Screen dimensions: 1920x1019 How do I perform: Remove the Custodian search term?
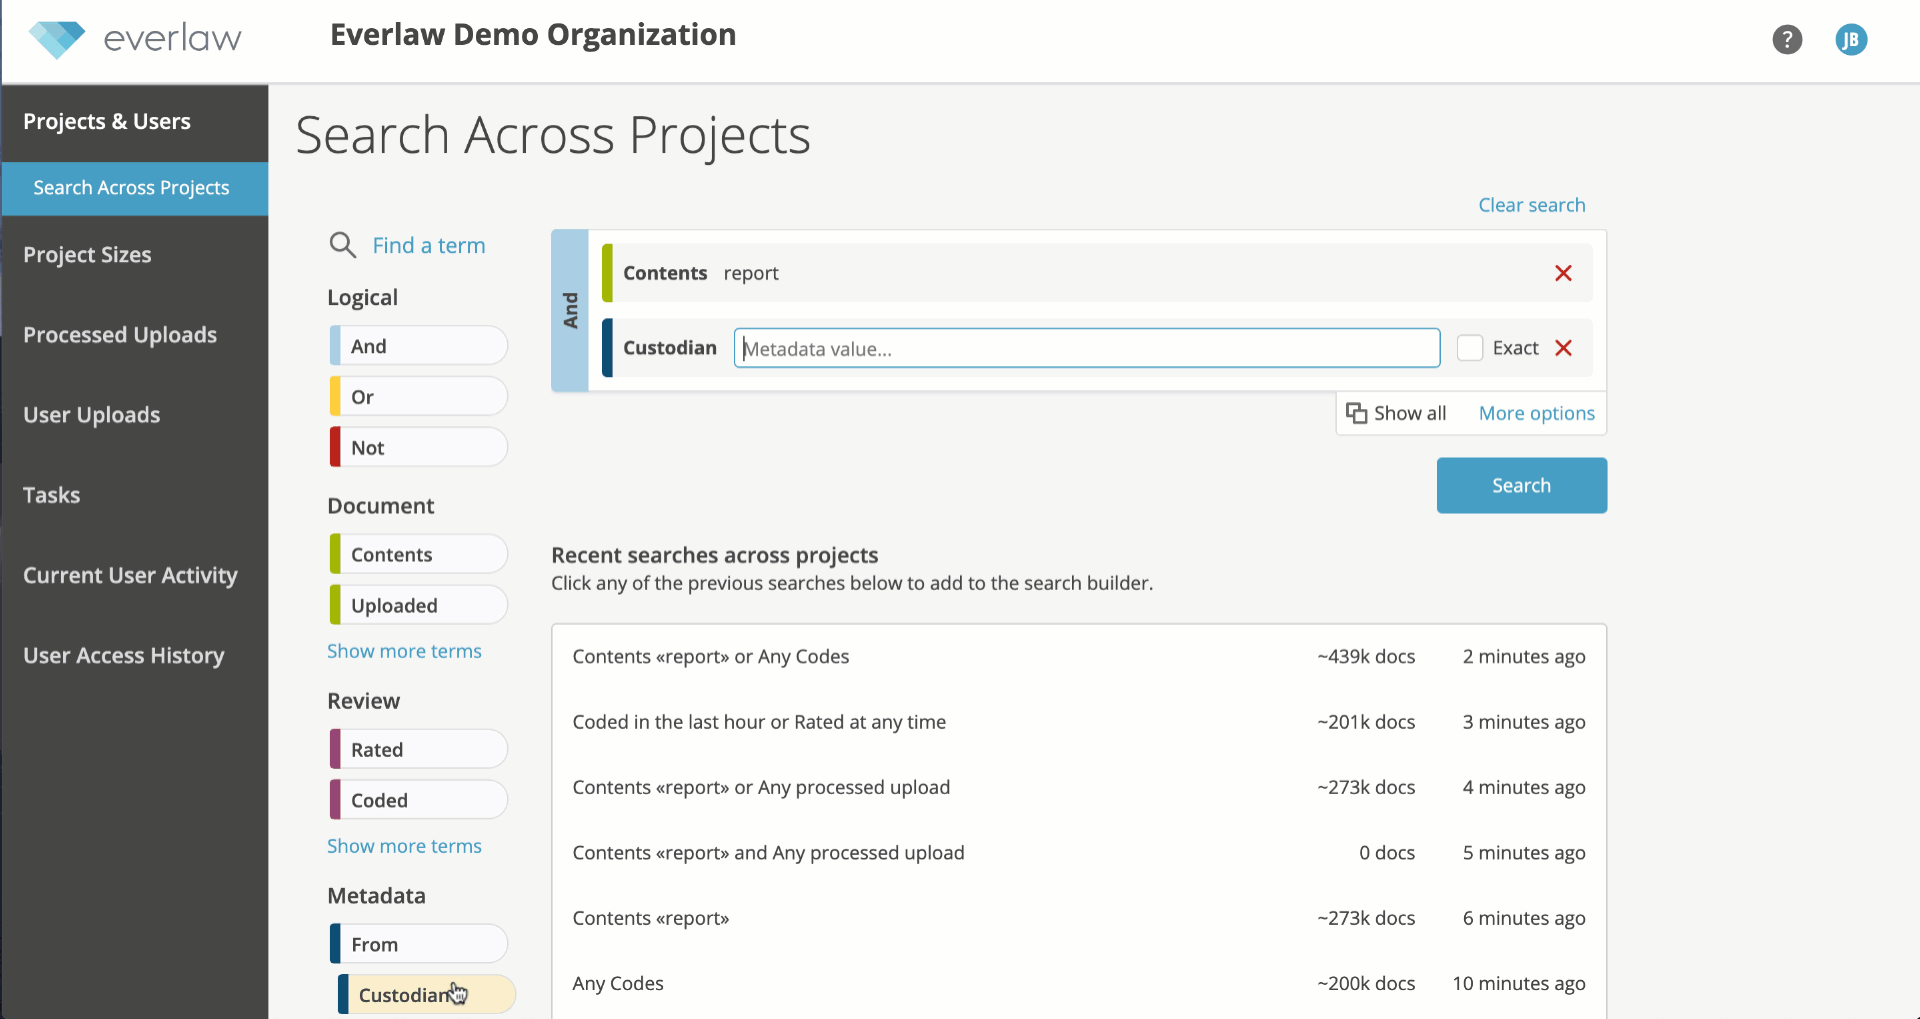[x=1563, y=348]
